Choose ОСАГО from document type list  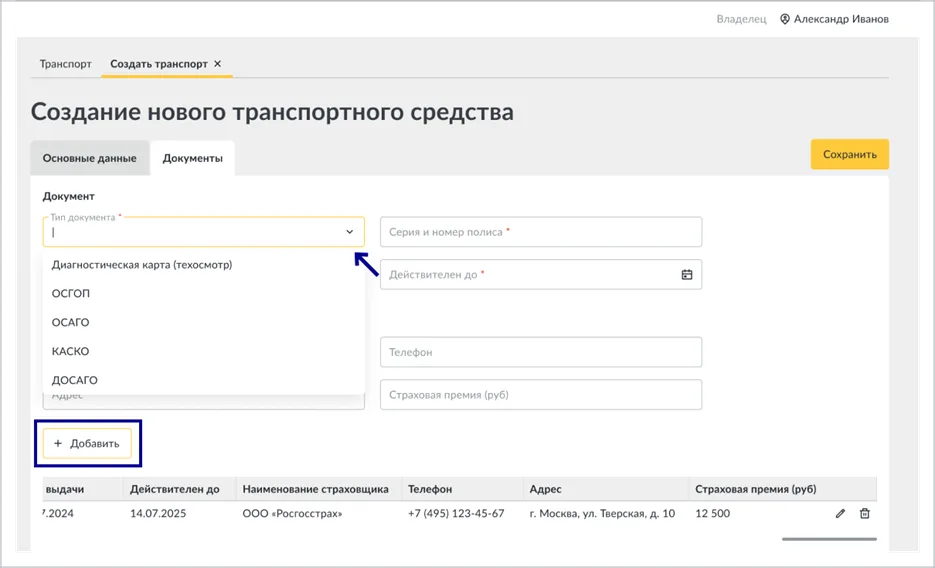click(203, 322)
